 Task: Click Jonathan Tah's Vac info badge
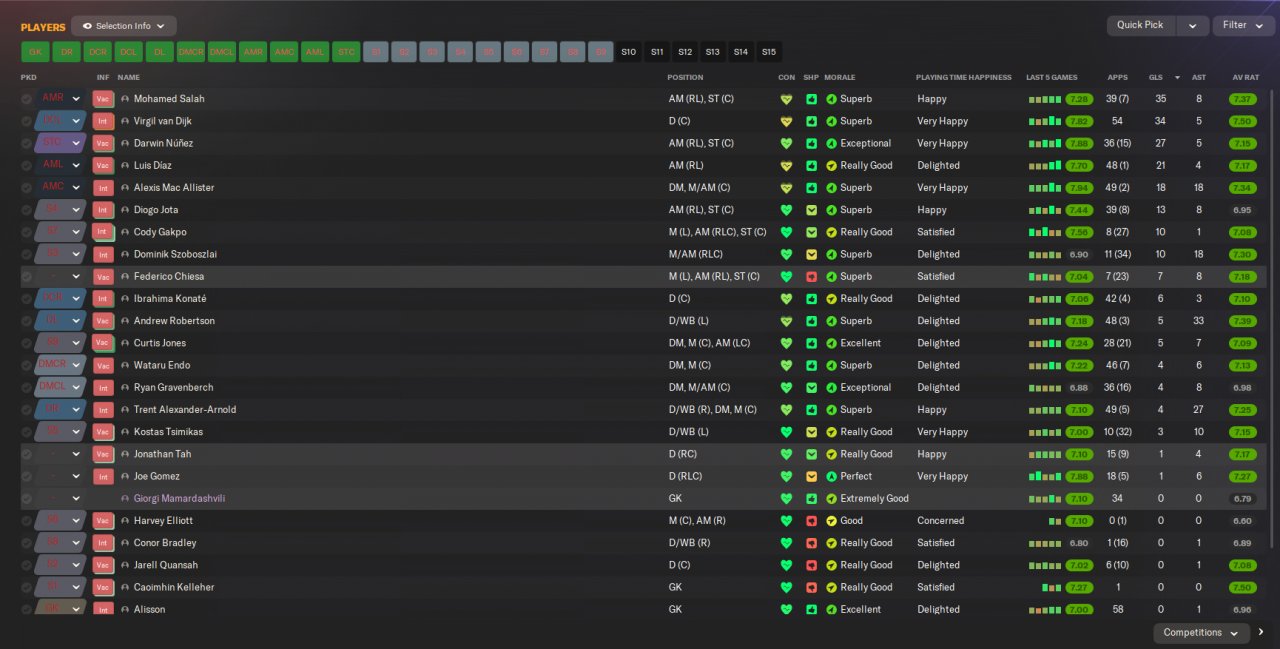click(103, 454)
